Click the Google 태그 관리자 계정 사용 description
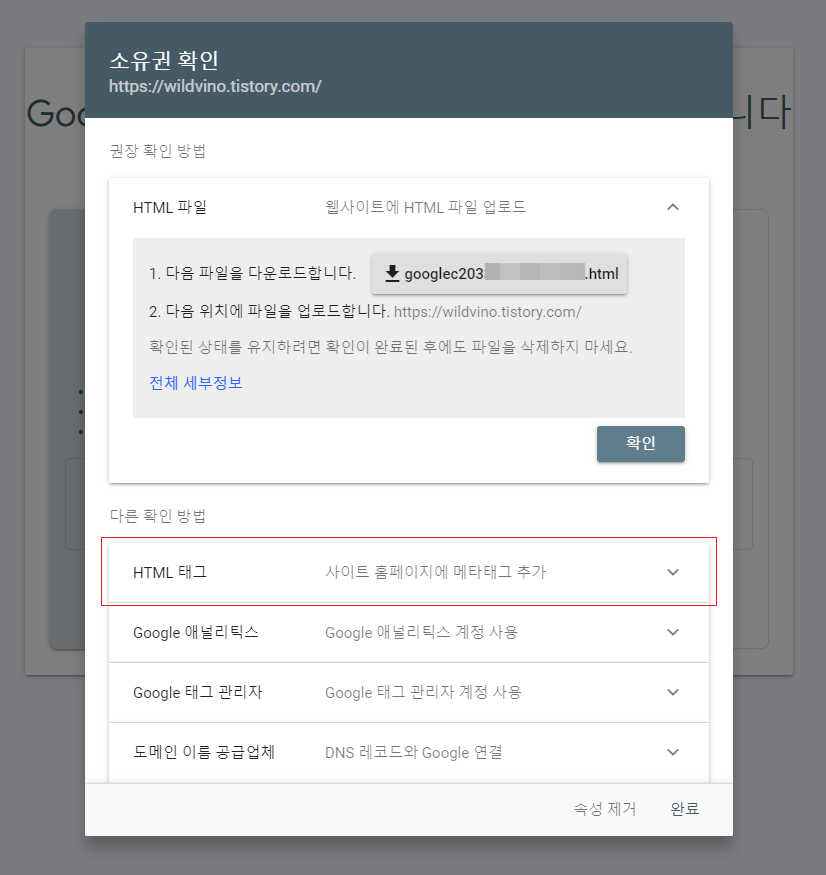826x875 pixels. [423, 693]
